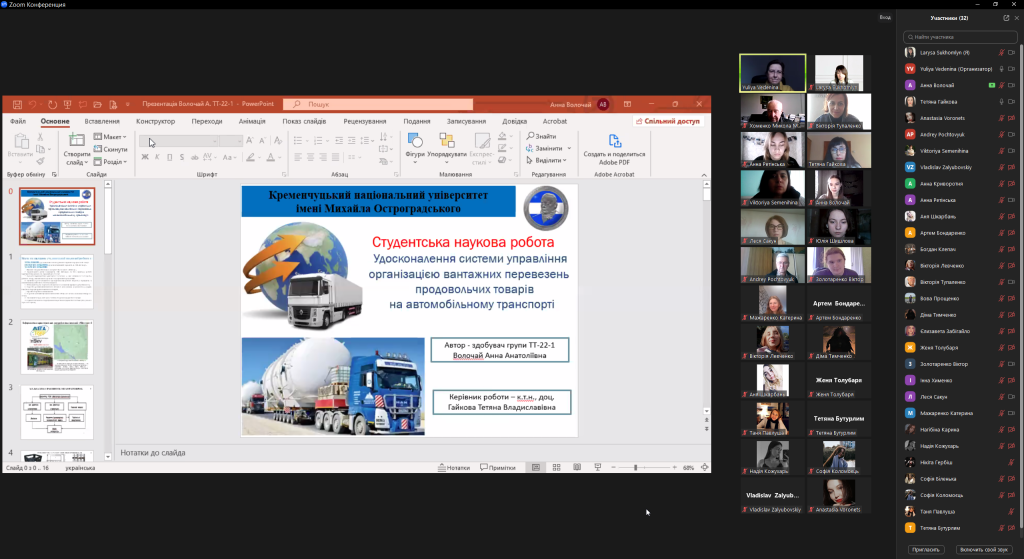Viewport: 1024px width, 559px height.
Task: Click the Включить свой звук unmute button
Action: click(984, 550)
